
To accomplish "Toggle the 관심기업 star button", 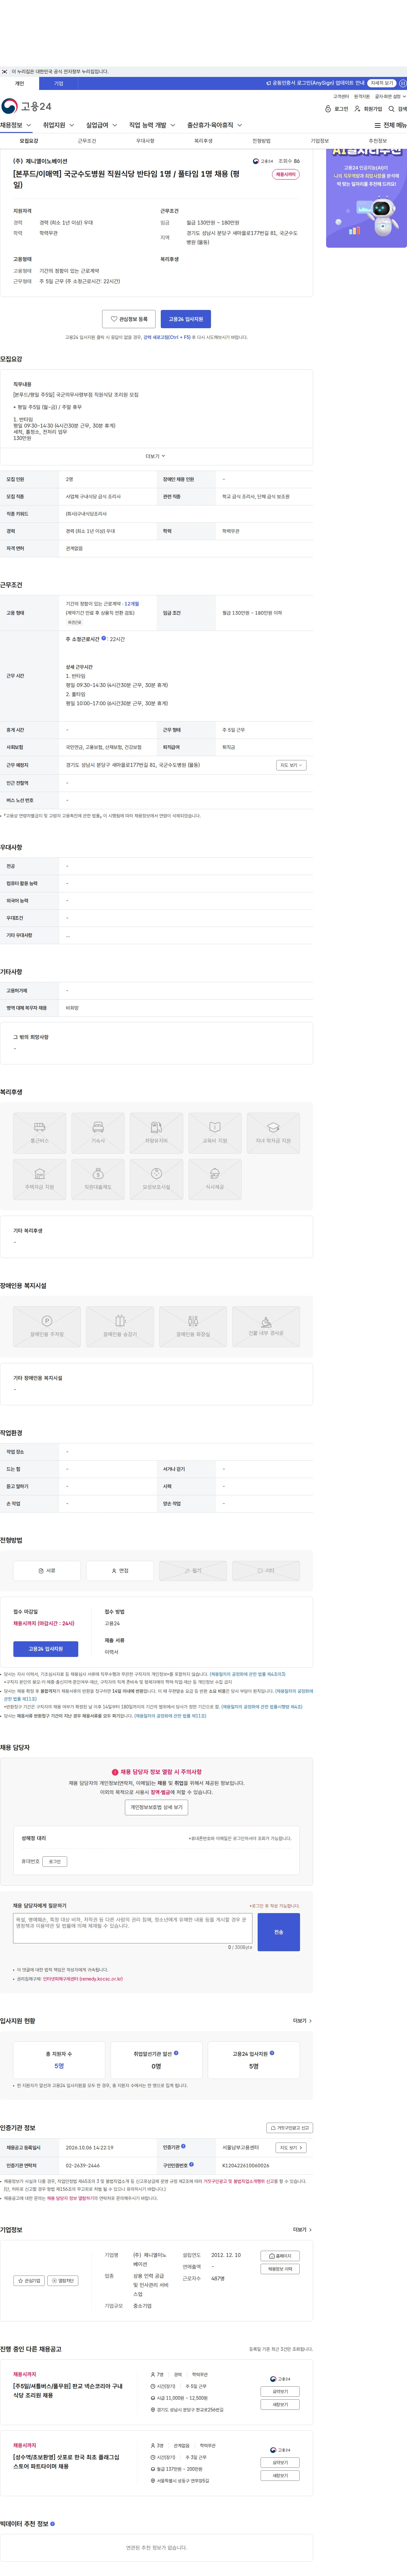I will click(x=29, y=2281).
